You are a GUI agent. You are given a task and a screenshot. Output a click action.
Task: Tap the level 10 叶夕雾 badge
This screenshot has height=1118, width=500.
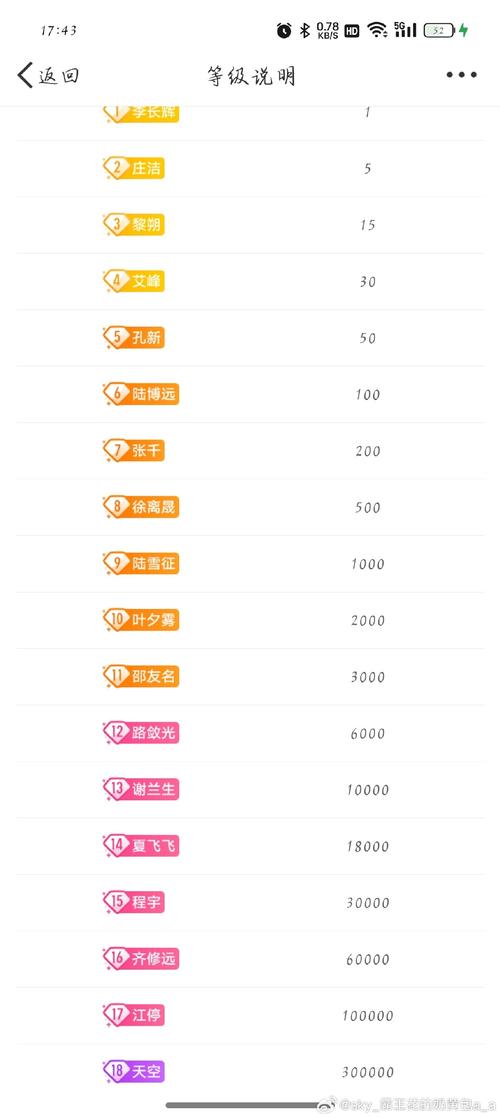click(141, 620)
